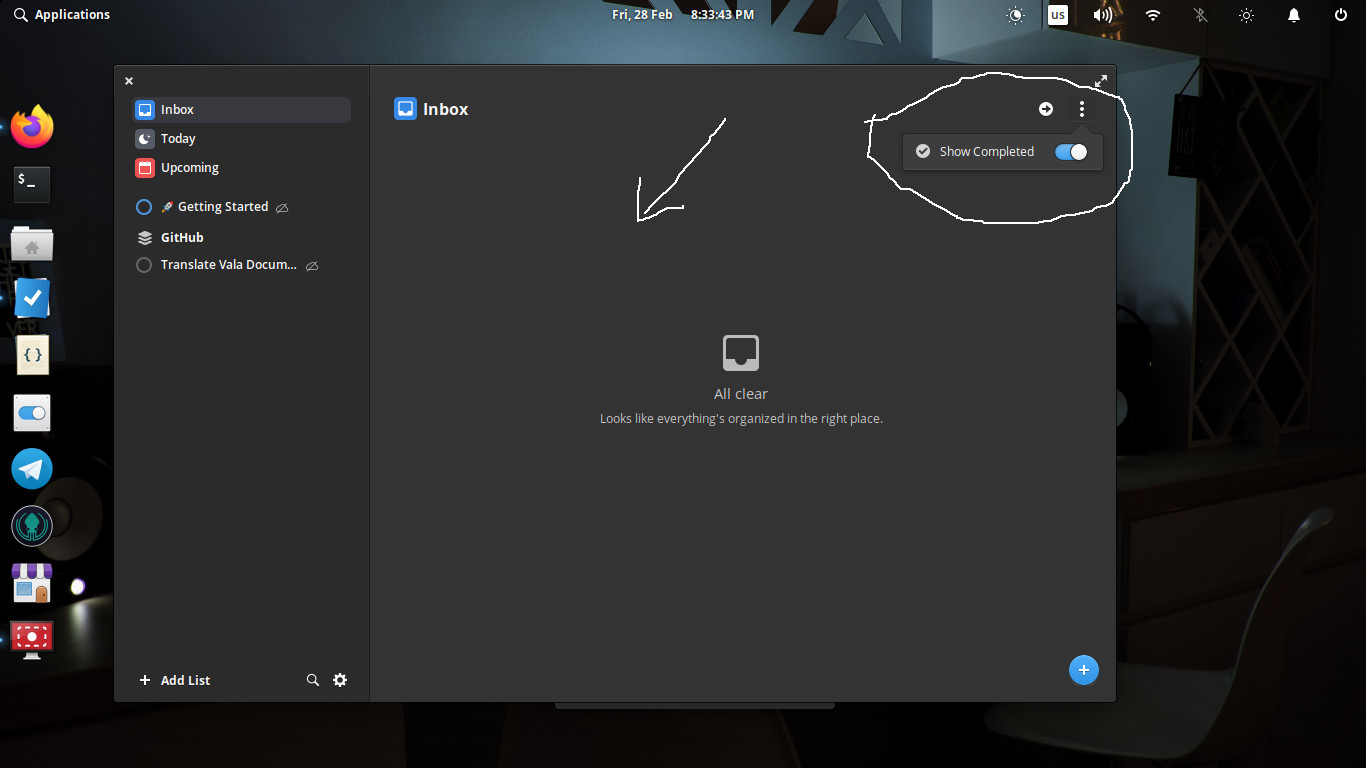Click the All clear tray icon
The width and height of the screenshot is (1366, 768).
[x=741, y=354]
